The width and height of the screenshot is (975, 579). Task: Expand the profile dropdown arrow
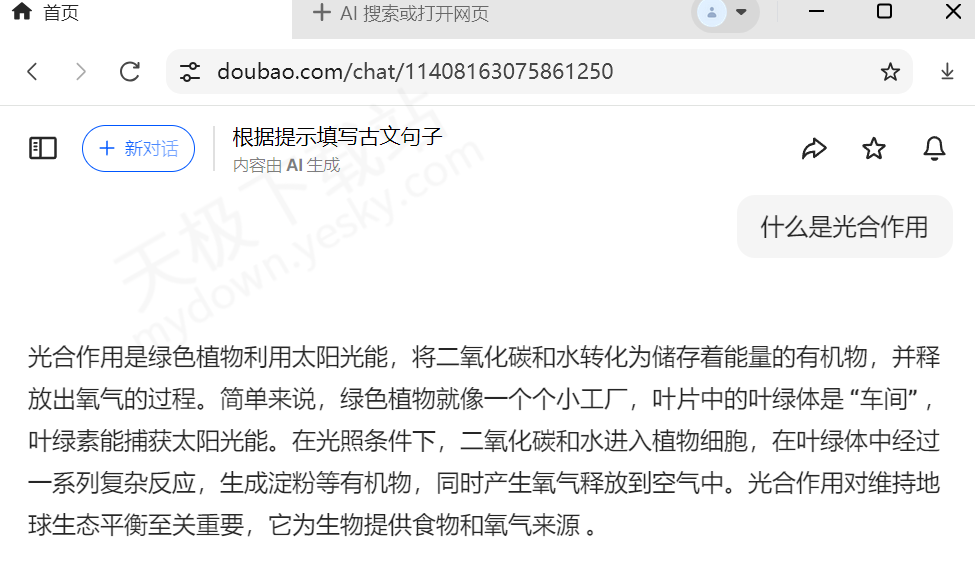point(741,12)
